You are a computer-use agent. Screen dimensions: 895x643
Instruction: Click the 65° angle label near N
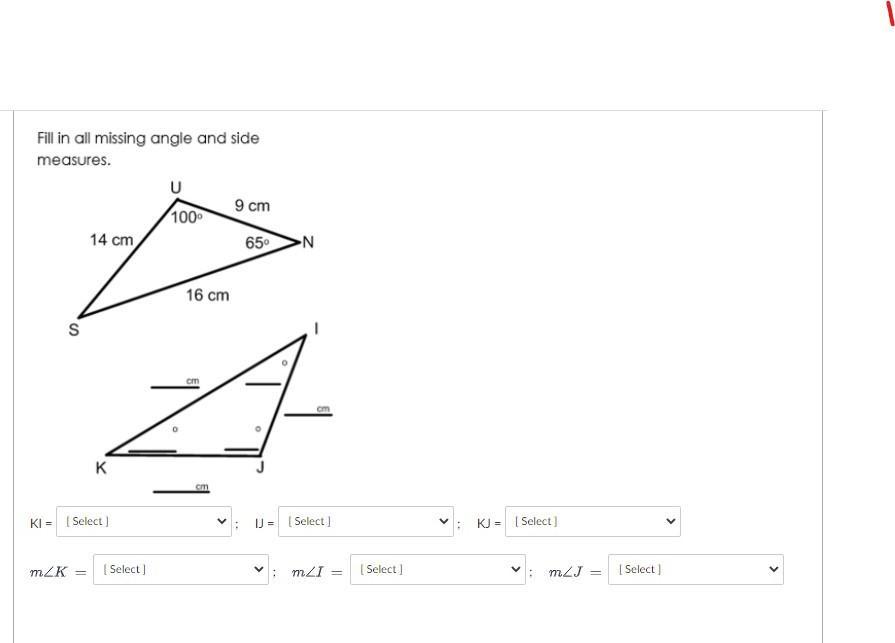coord(257,243)
